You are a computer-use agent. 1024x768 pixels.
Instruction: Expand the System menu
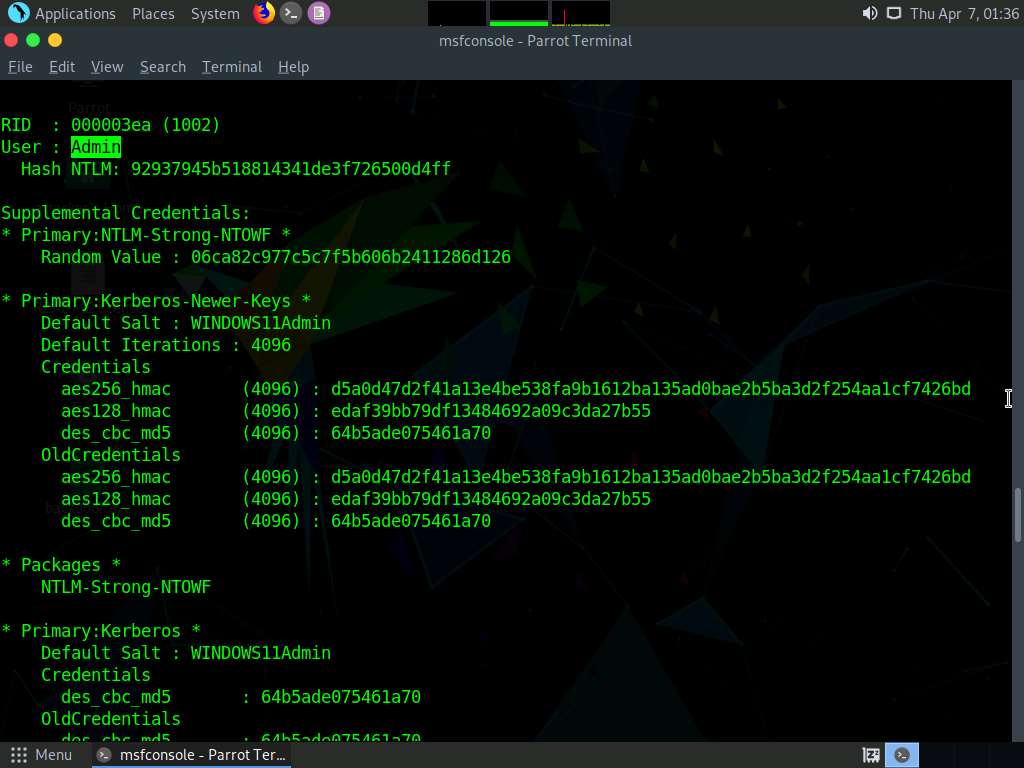[x=215, y=13]
